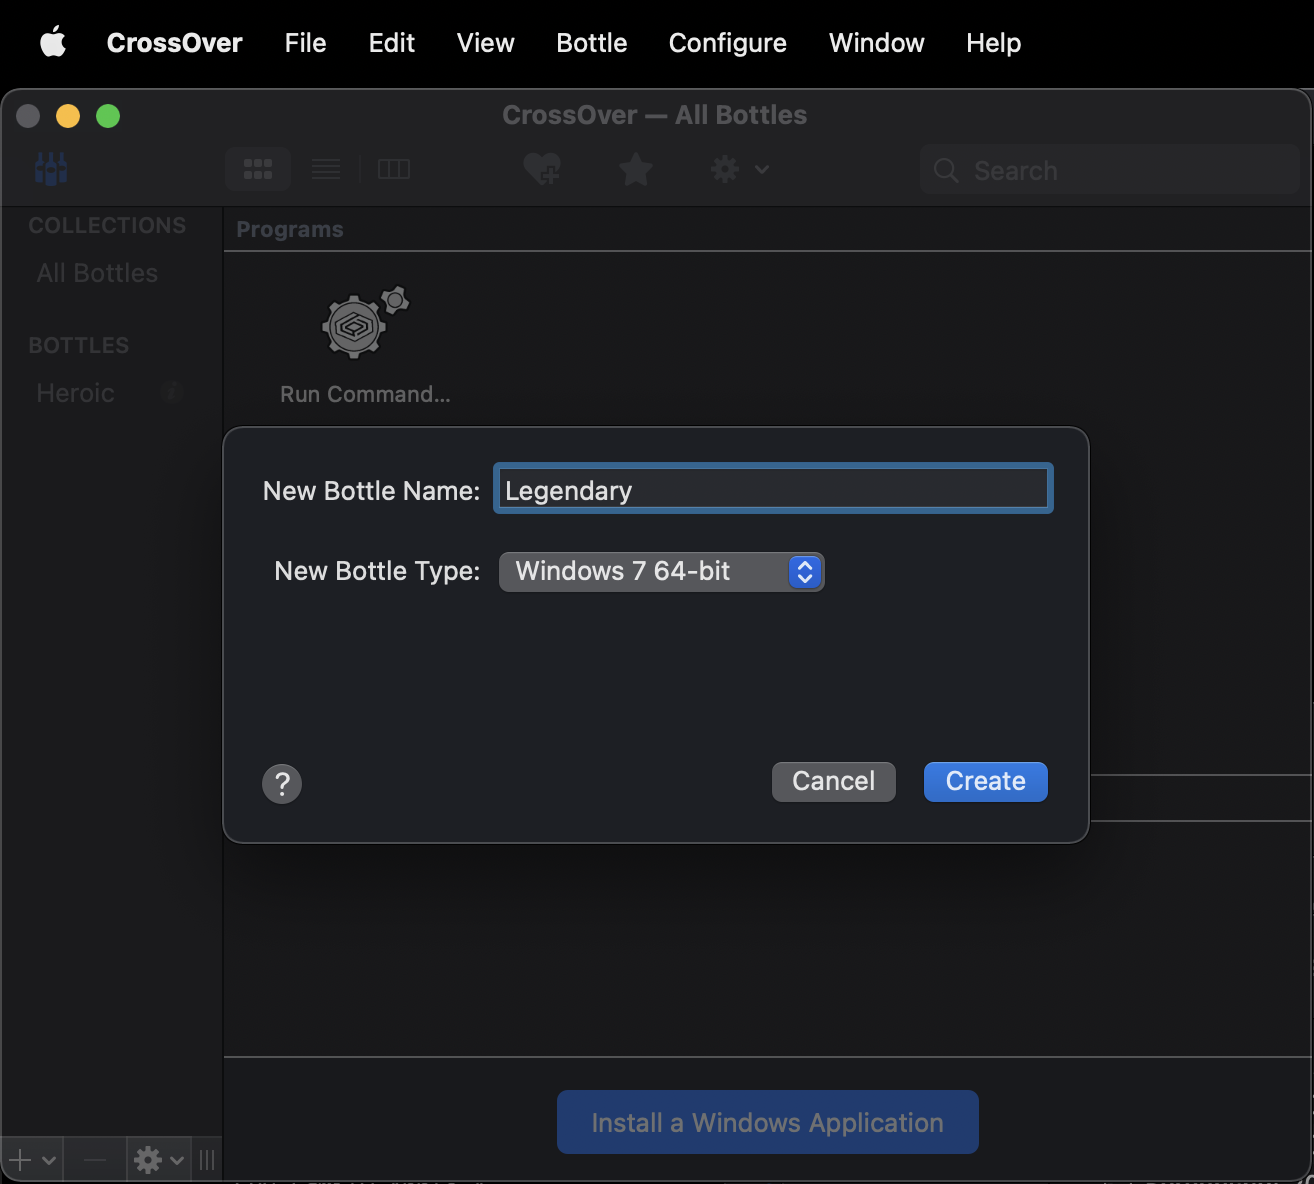Click the bottles icon in the toolbar
The height and width of the screenshot is (1184, 1314).
pos(51,169)
